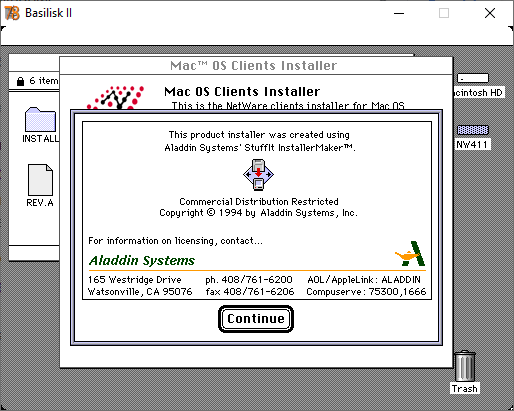Viewport: 514px width, 411px height.
Task: Close the Basilisk II window
Action: point(490,13)
